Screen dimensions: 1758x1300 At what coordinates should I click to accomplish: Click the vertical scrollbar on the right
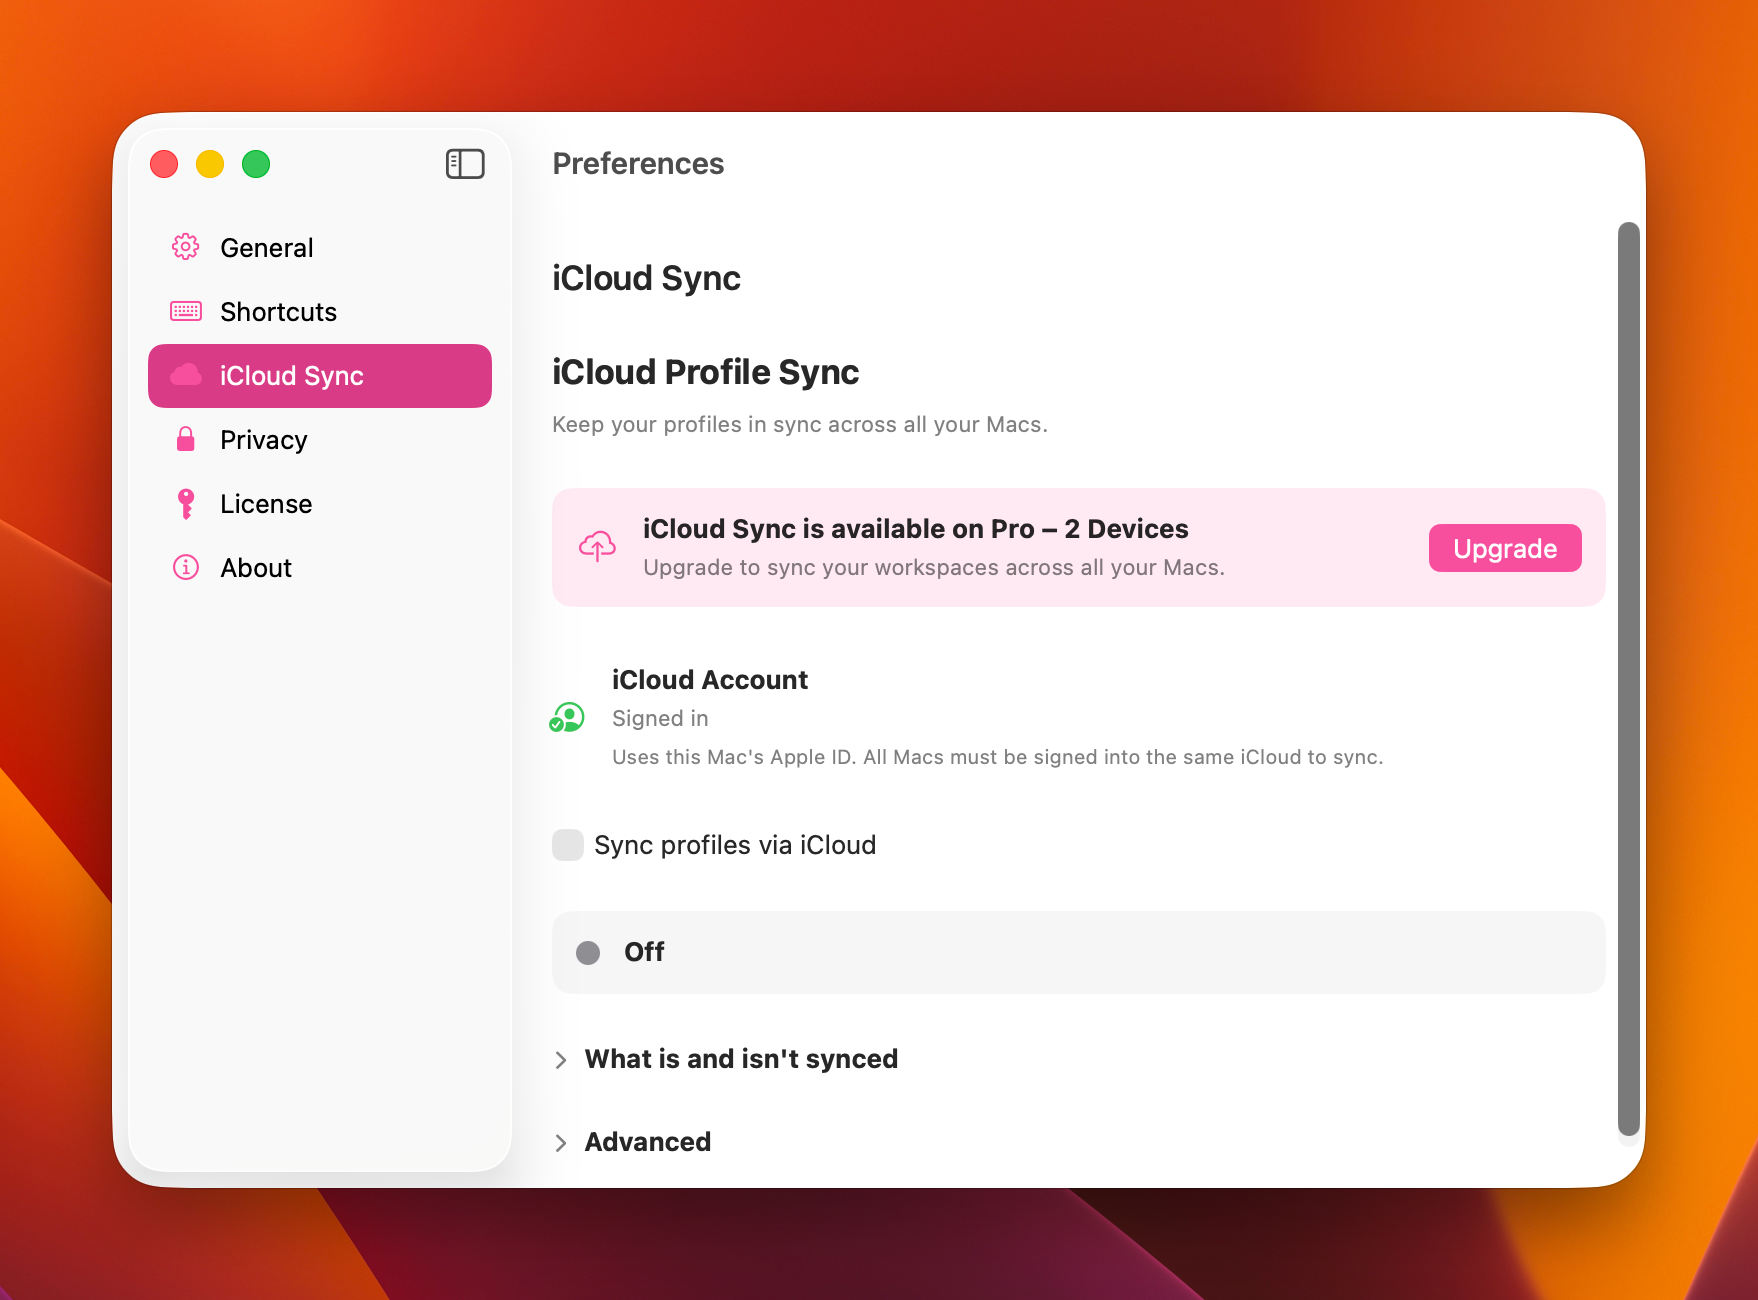click(x=1629, y=679)
